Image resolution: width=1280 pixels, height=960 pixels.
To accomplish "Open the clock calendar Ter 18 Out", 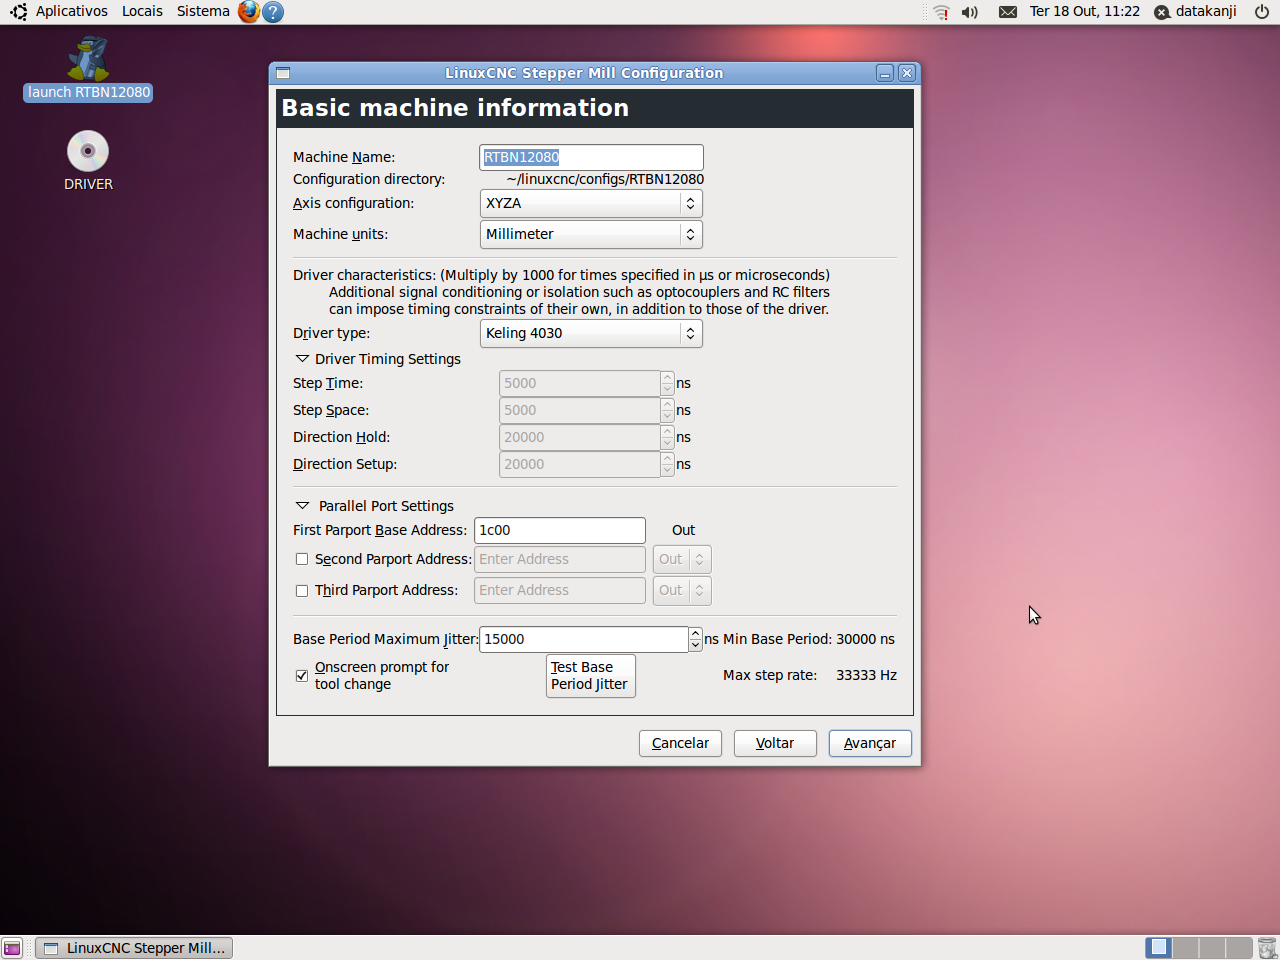I will tap(1085, 12).
